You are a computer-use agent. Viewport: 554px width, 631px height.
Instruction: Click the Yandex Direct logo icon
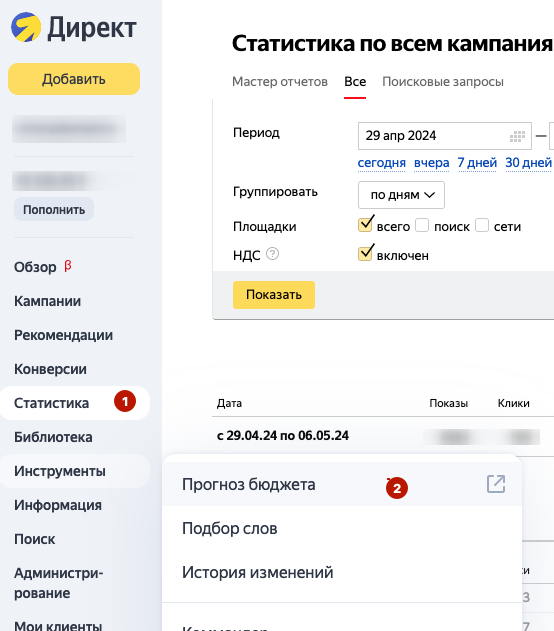pos(26,27)
